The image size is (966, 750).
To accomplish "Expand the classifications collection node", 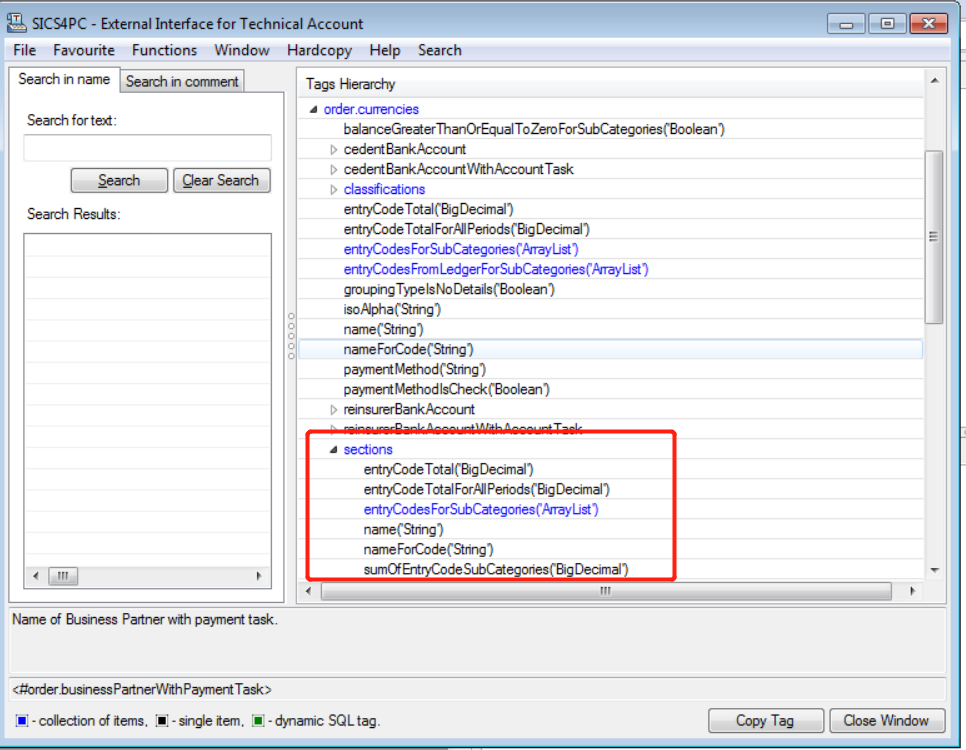I will [334, 190].
